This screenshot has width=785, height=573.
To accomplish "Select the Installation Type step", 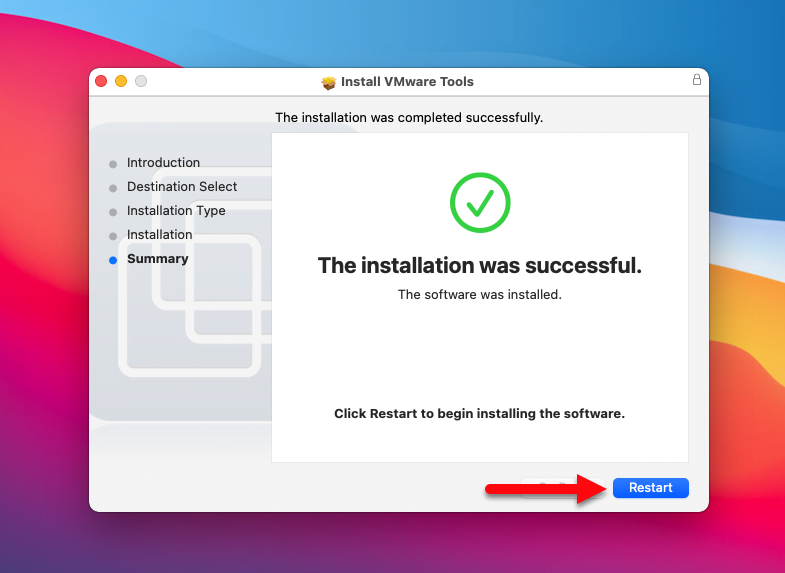I will [x=176, y=211].
